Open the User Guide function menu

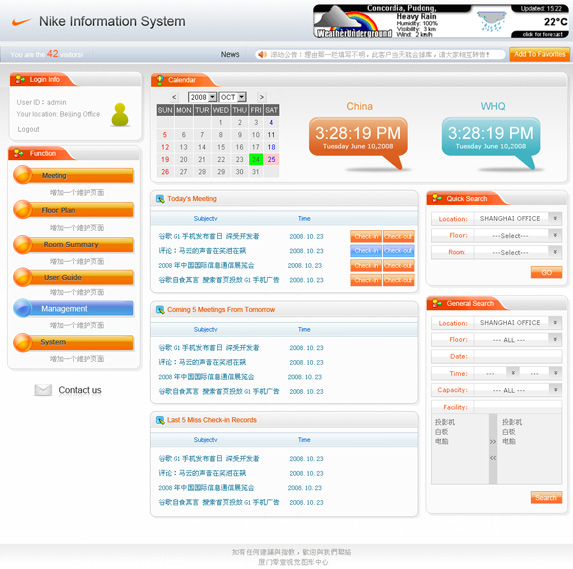pos(73,277)
